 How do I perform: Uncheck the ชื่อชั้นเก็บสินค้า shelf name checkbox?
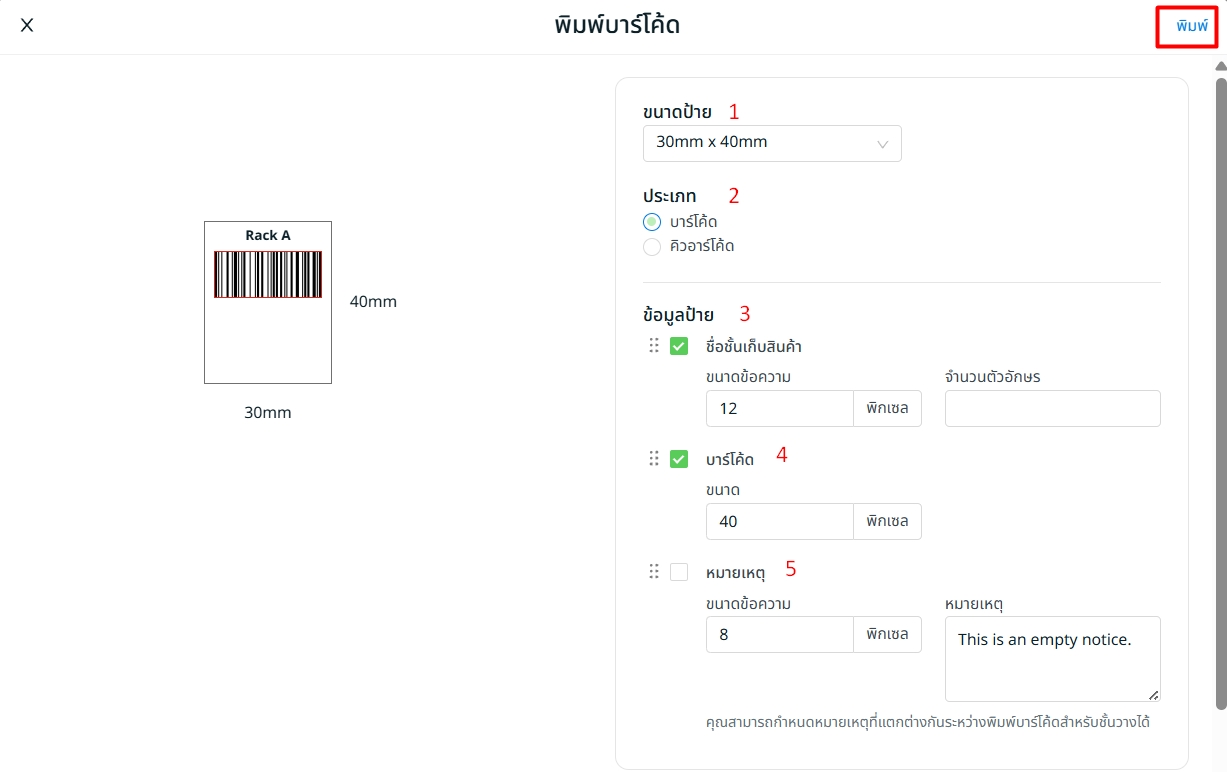[679, 346]
